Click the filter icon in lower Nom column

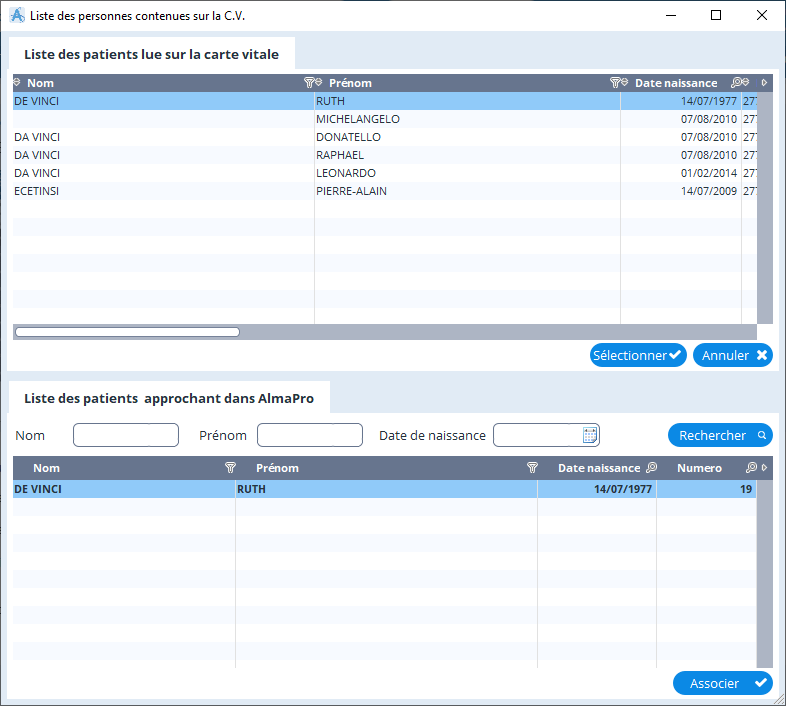click(231, 468)
